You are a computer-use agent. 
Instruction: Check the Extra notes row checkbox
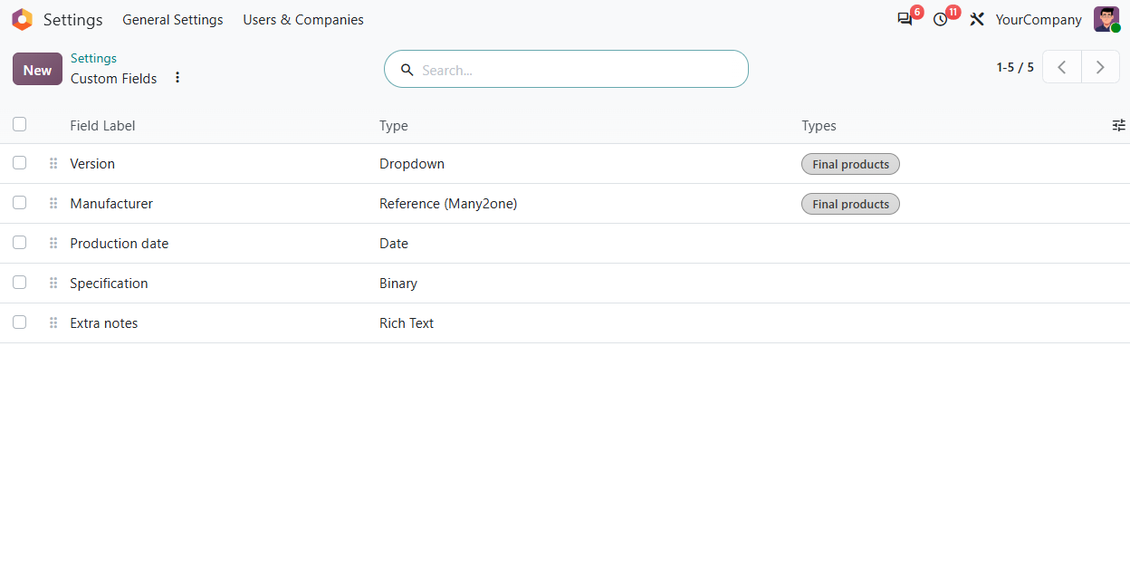click(x=19, y=322)
